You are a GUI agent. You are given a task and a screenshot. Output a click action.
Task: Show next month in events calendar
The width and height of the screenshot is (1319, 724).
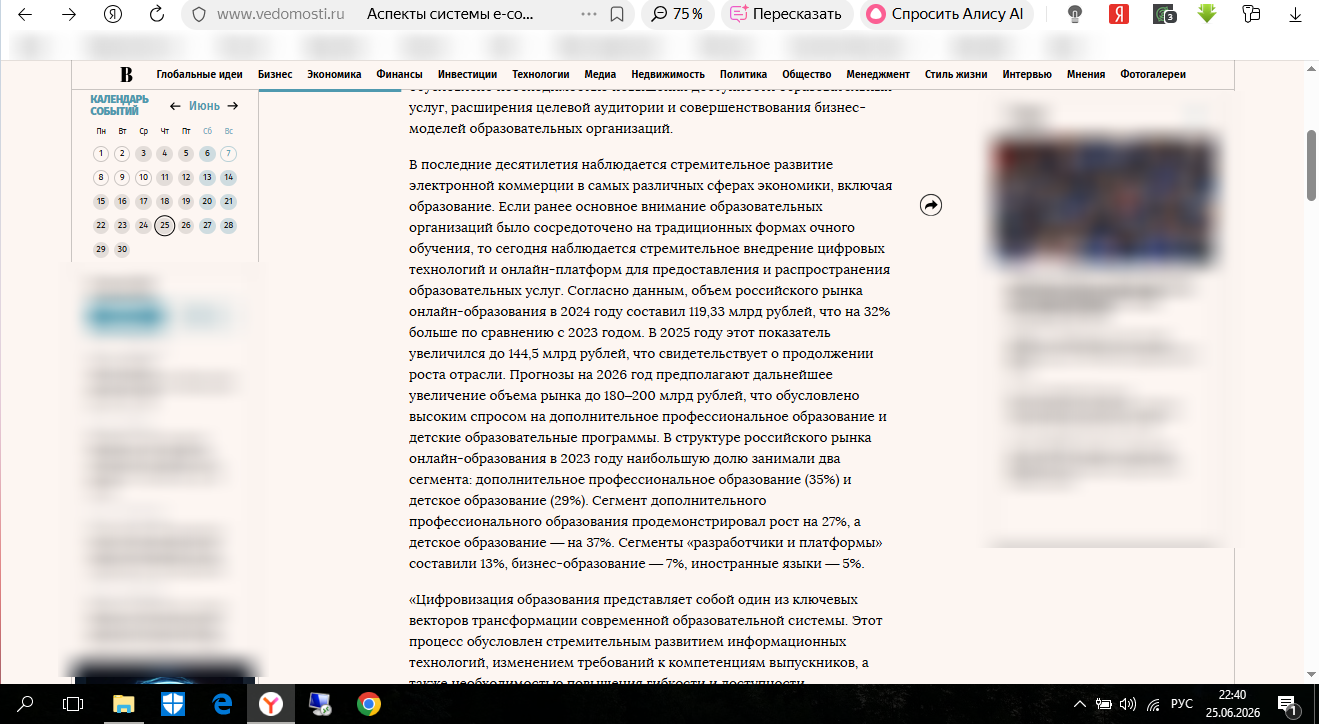(233, 106)
